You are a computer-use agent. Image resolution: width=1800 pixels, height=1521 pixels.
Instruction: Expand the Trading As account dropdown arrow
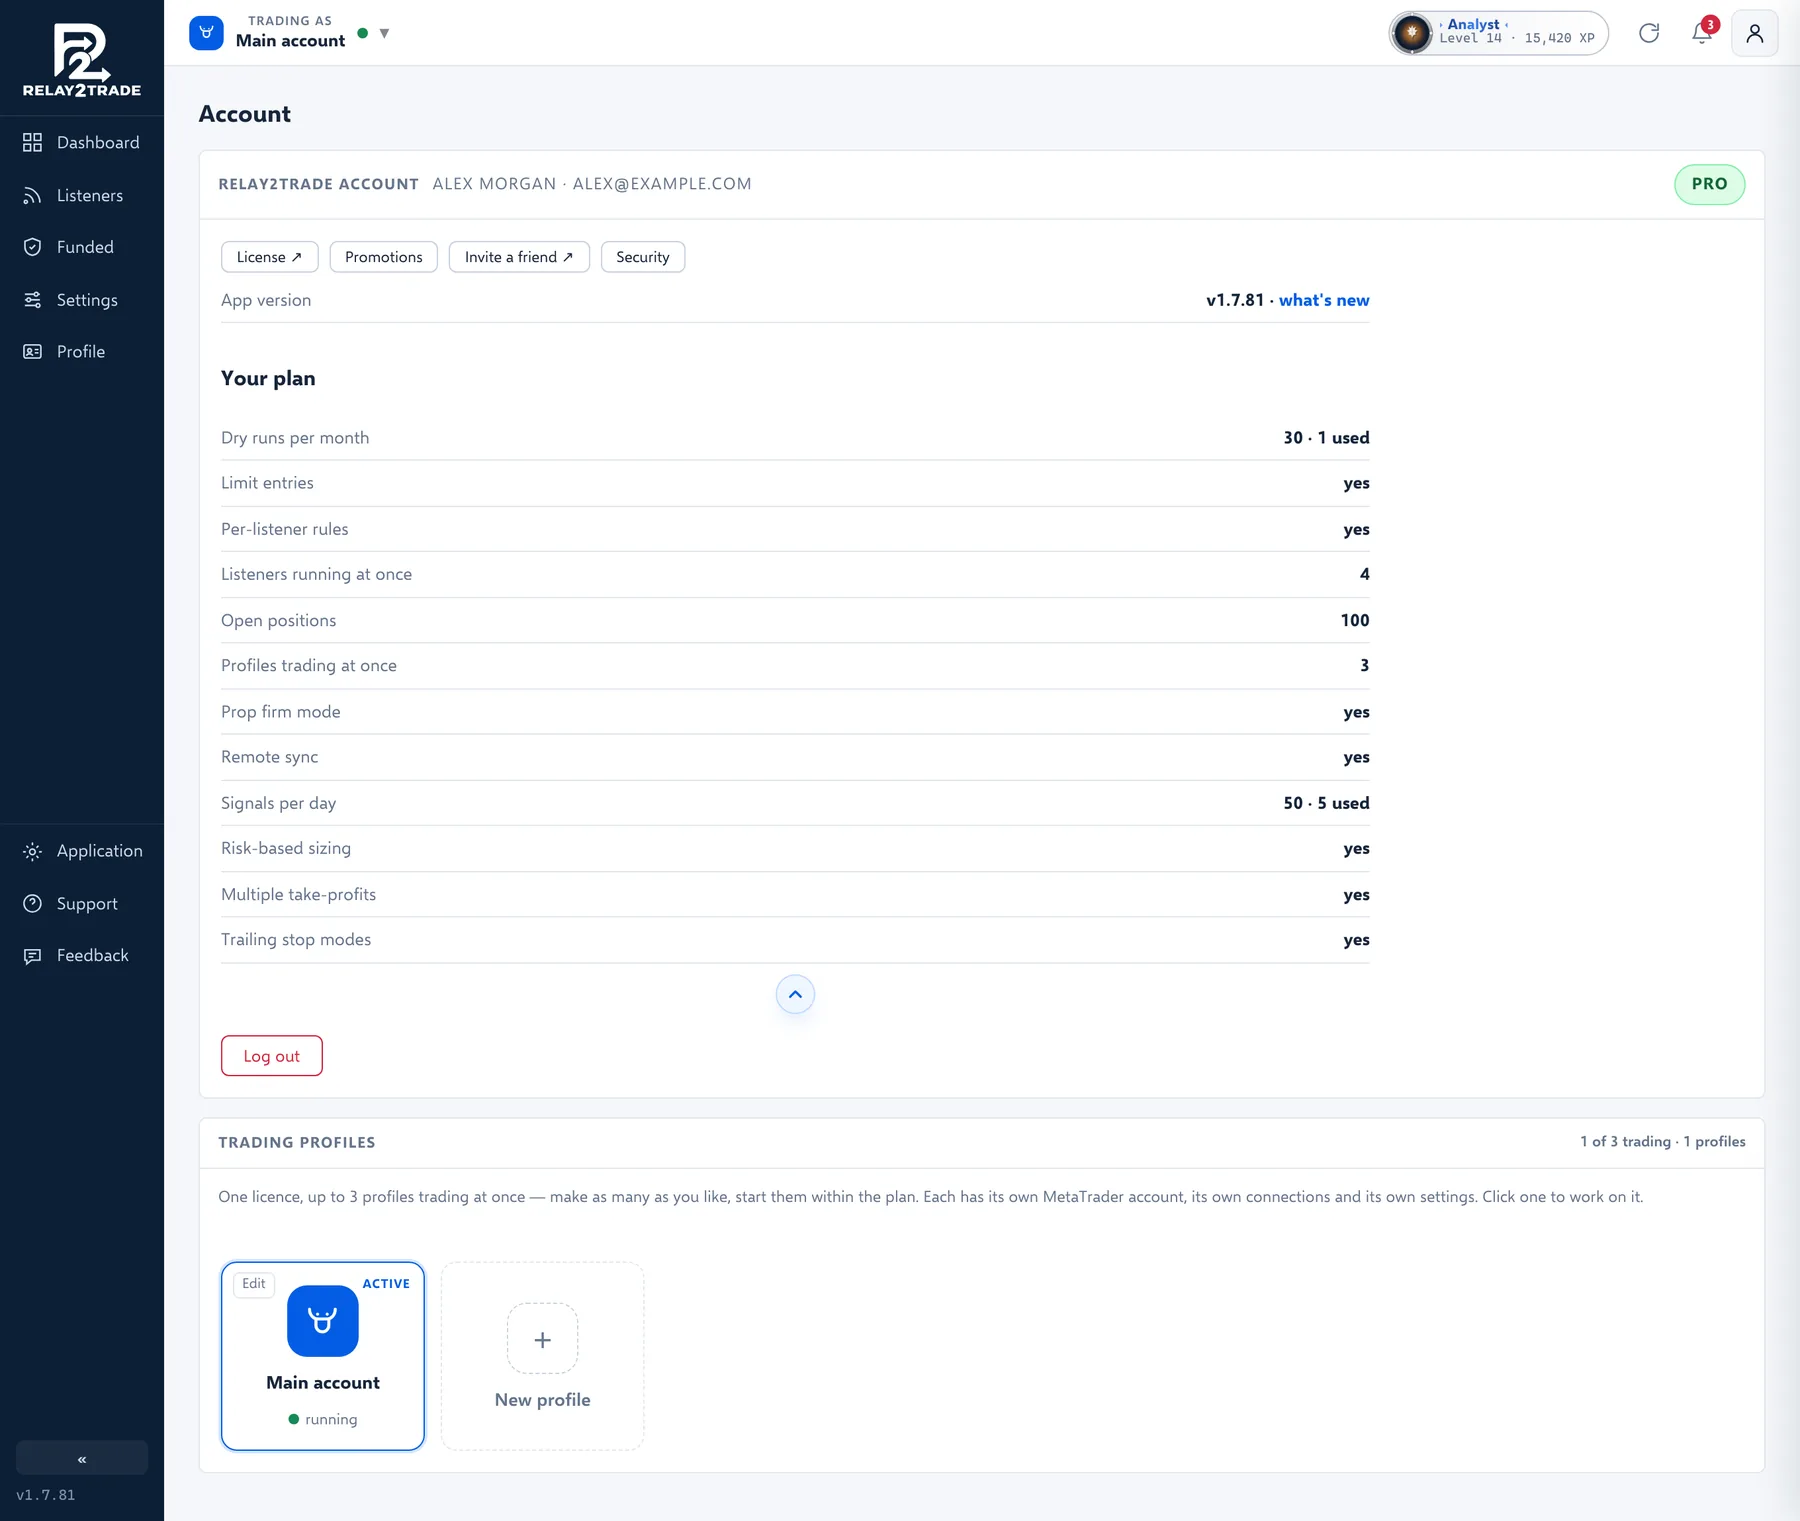pyautogui.click(x=385, y=34)
